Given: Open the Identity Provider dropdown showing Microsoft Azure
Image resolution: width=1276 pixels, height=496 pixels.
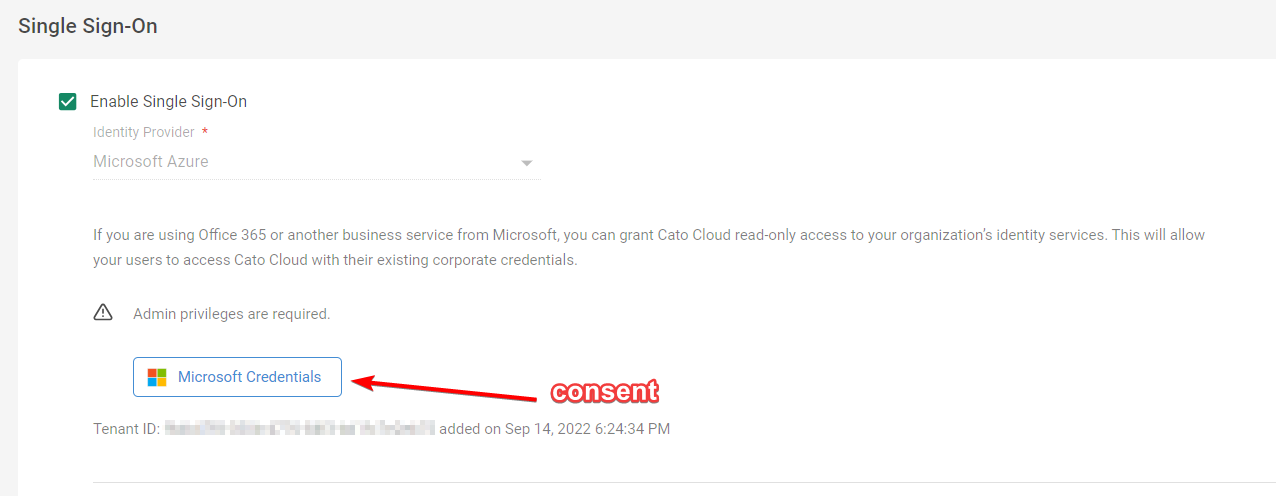Looking at the screenshot, I should 316,162.
